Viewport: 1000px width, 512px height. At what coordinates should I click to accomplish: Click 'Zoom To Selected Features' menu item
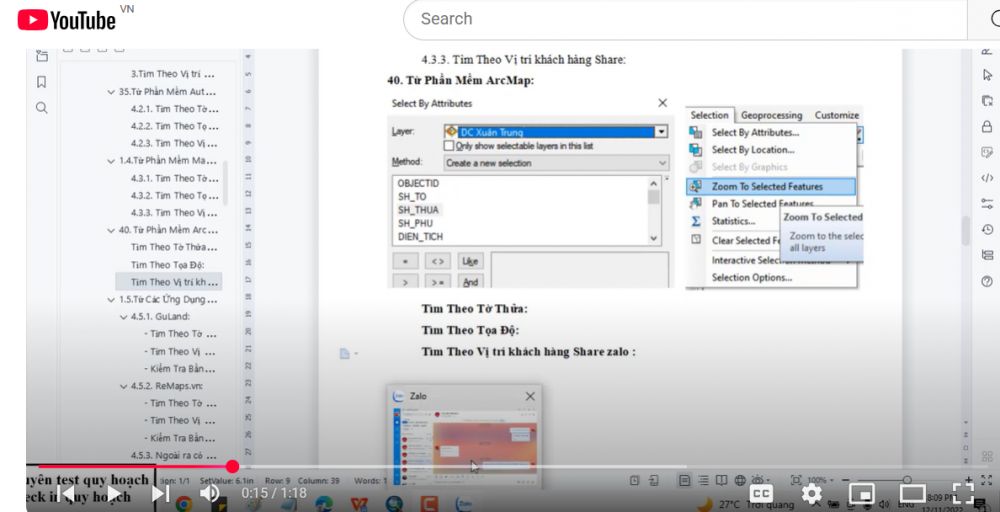pyautogui.click(x=767, y=186)
